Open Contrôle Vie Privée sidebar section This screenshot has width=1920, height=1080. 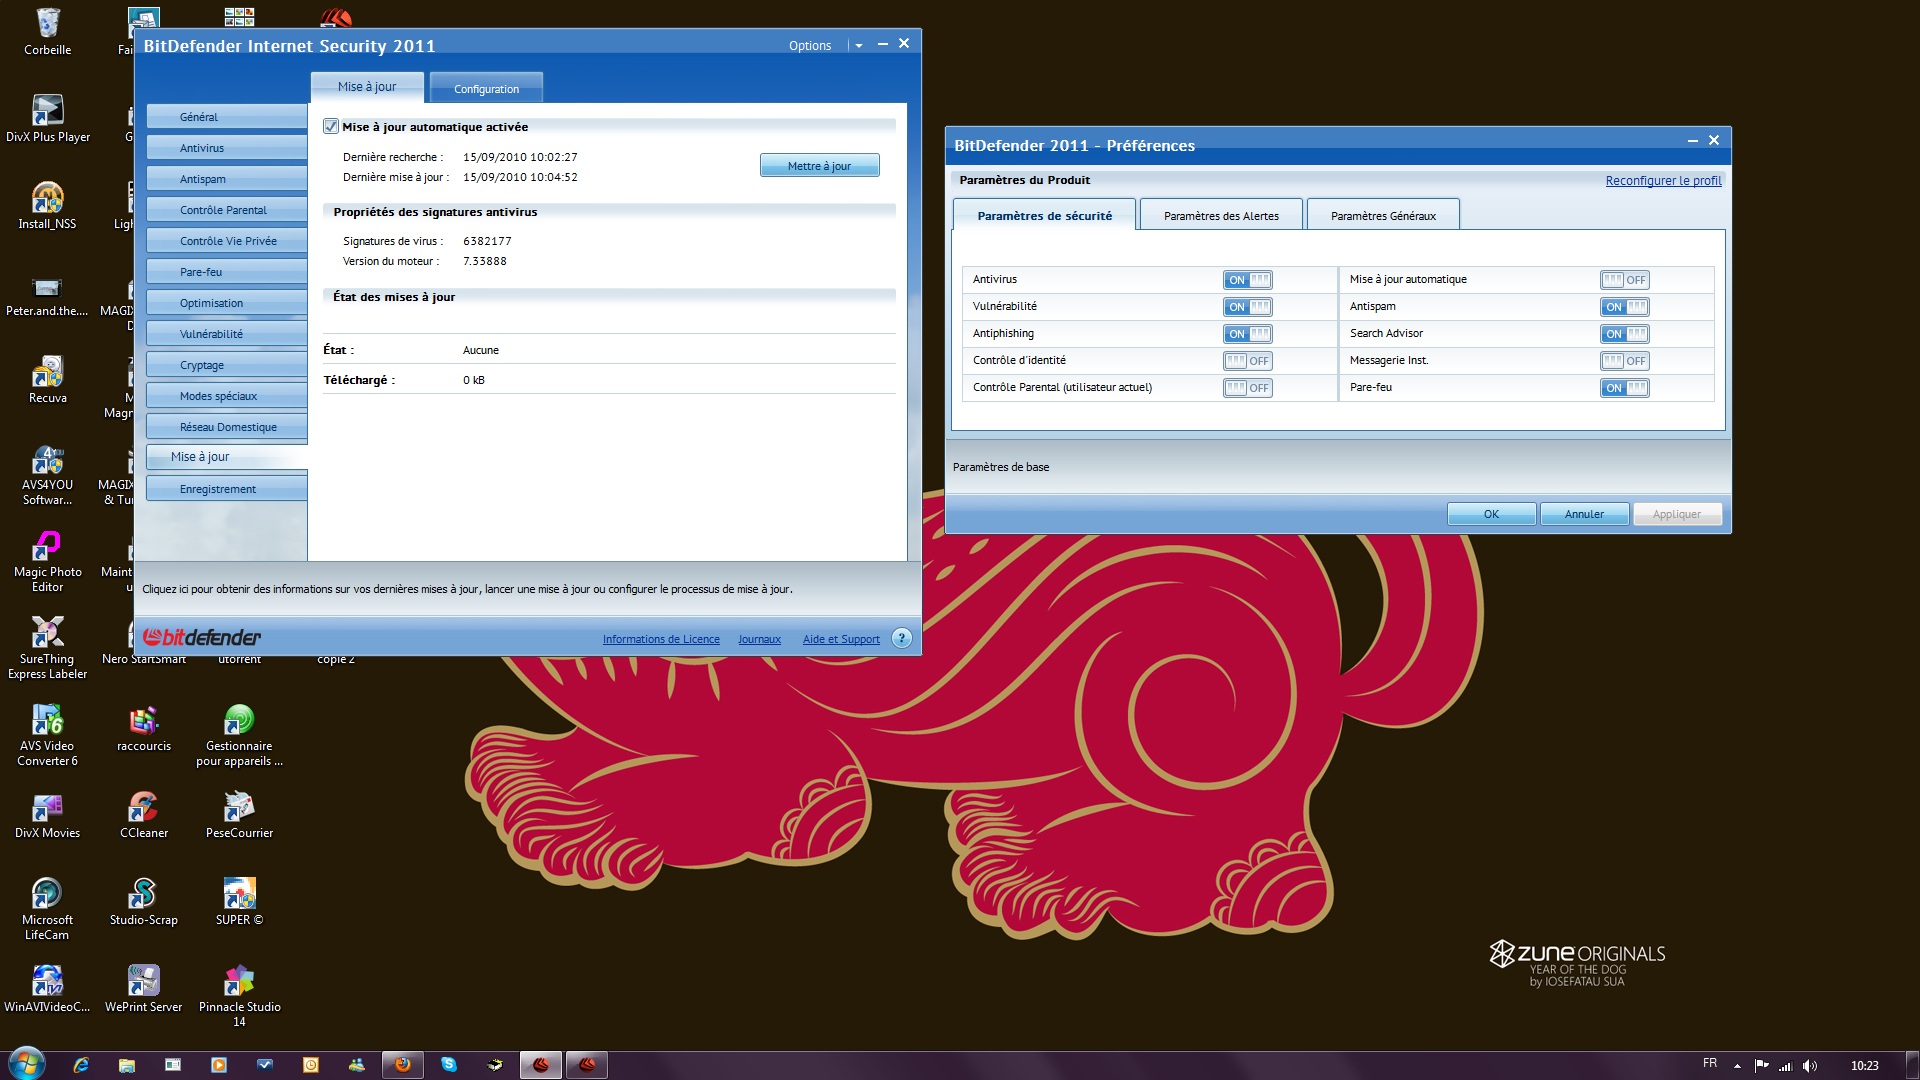point(227,241)
